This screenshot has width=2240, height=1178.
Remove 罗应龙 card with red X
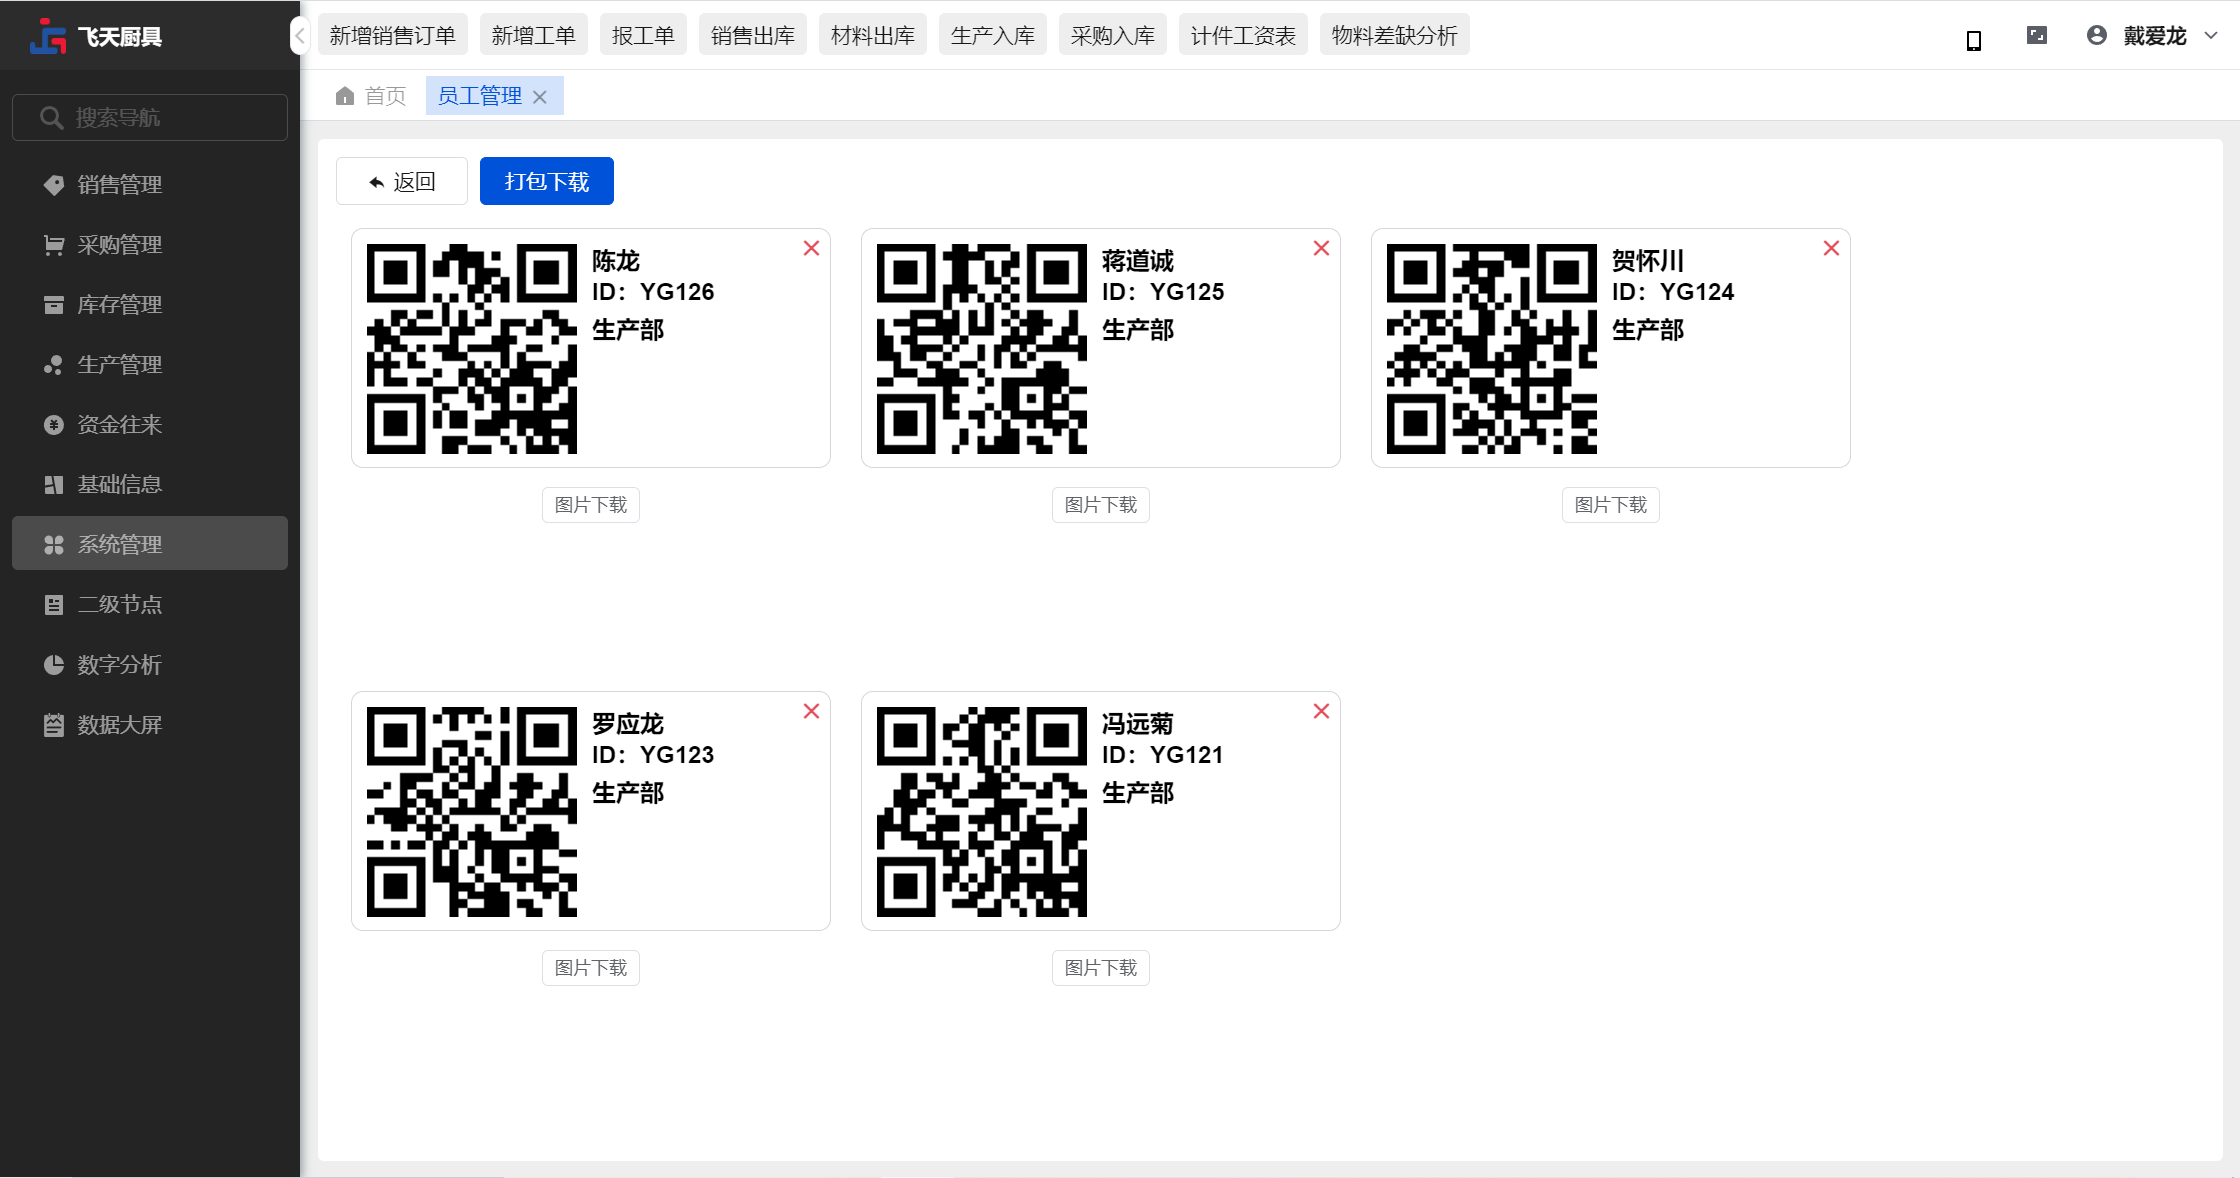(811, 711)
